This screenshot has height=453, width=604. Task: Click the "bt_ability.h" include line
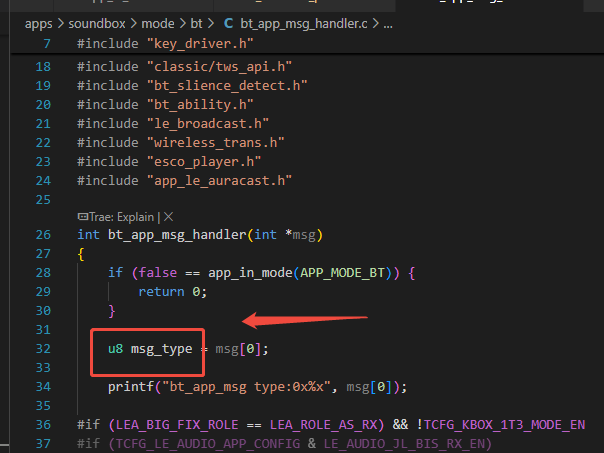click(x=165, y=104)
